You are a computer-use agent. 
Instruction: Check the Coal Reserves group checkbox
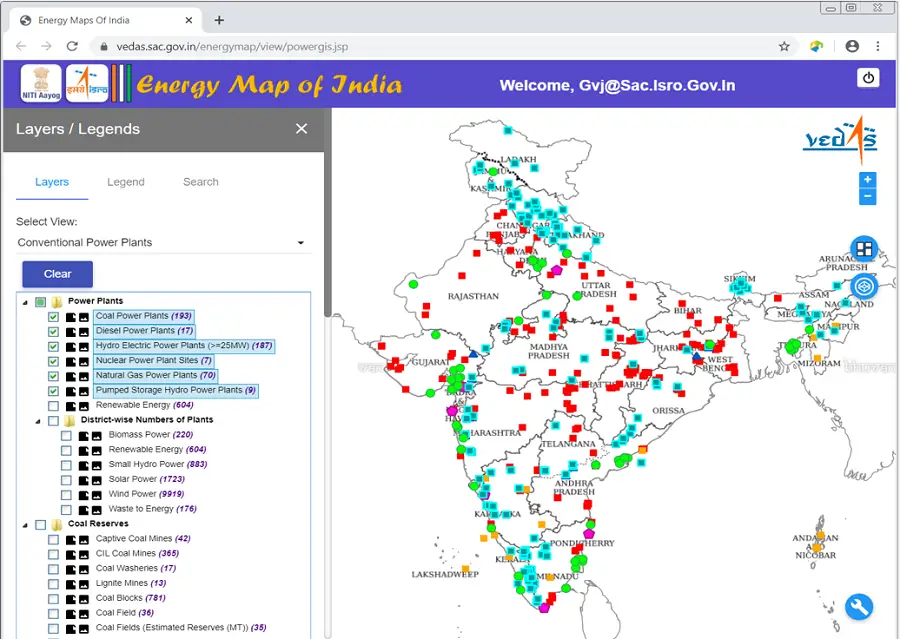[x=40, y=525]
